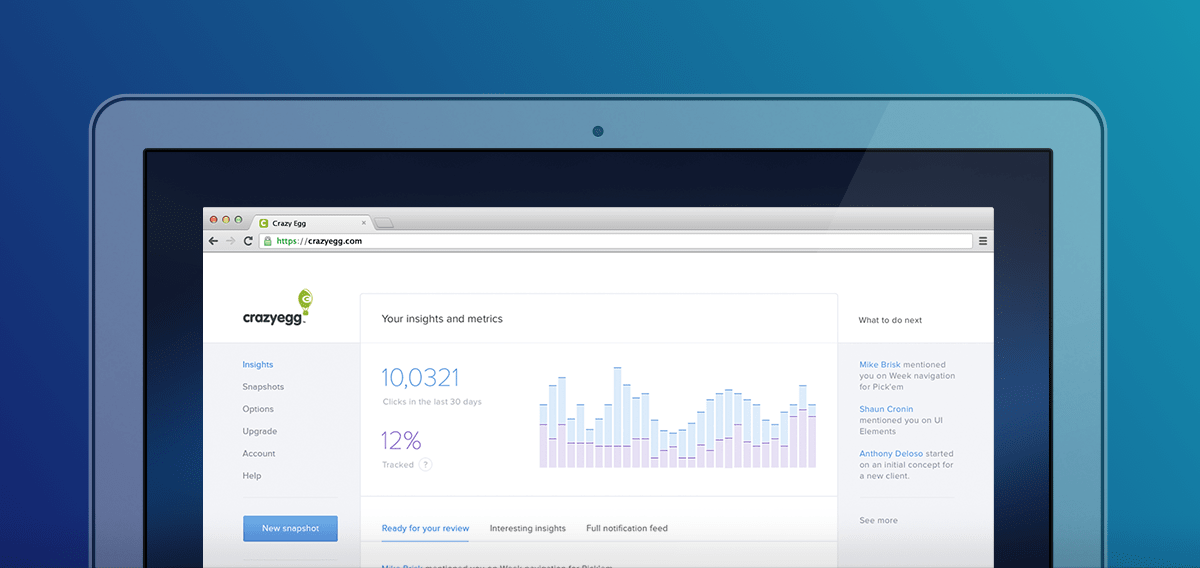Click the 12% tracked value

click(401, 440)
